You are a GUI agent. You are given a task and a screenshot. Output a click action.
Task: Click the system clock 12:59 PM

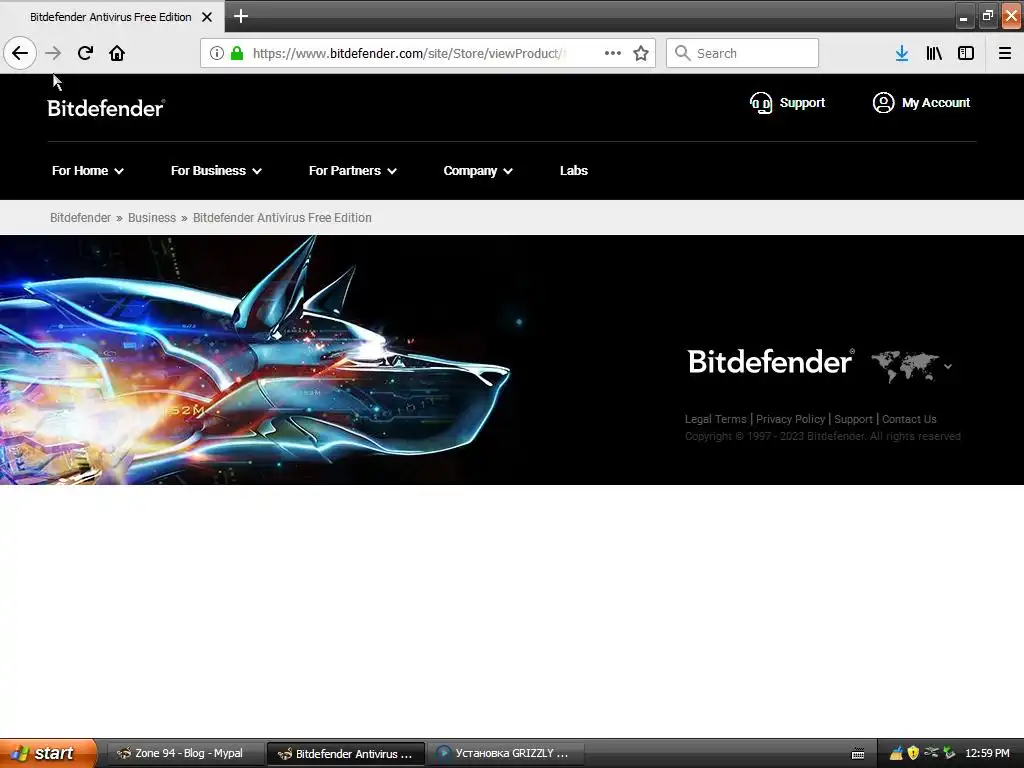click(x=987, y=754)
